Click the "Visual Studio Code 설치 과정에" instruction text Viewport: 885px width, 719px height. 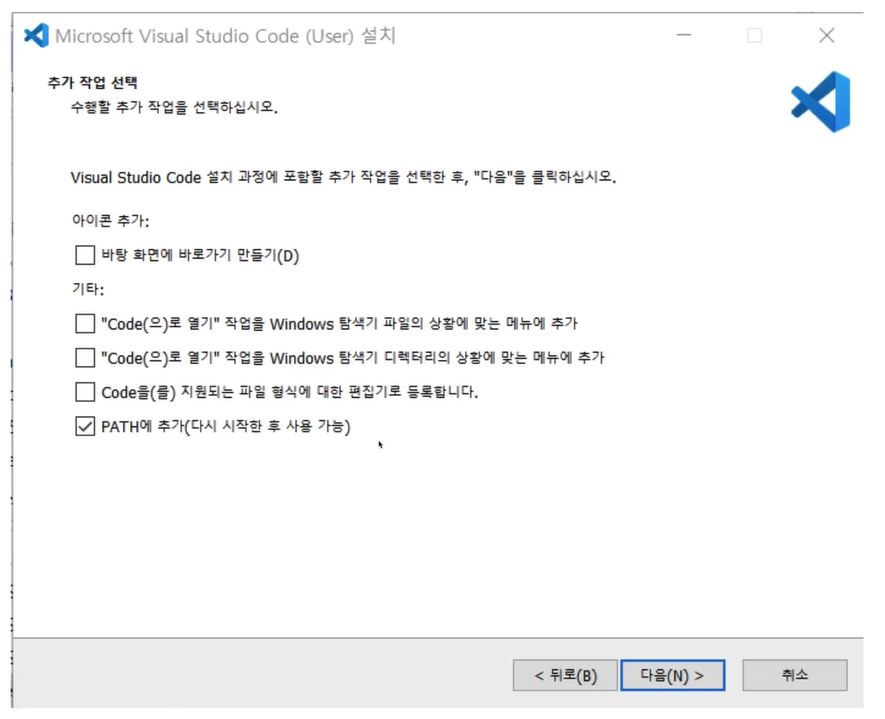pyautogui.click(x=343, y=177)
